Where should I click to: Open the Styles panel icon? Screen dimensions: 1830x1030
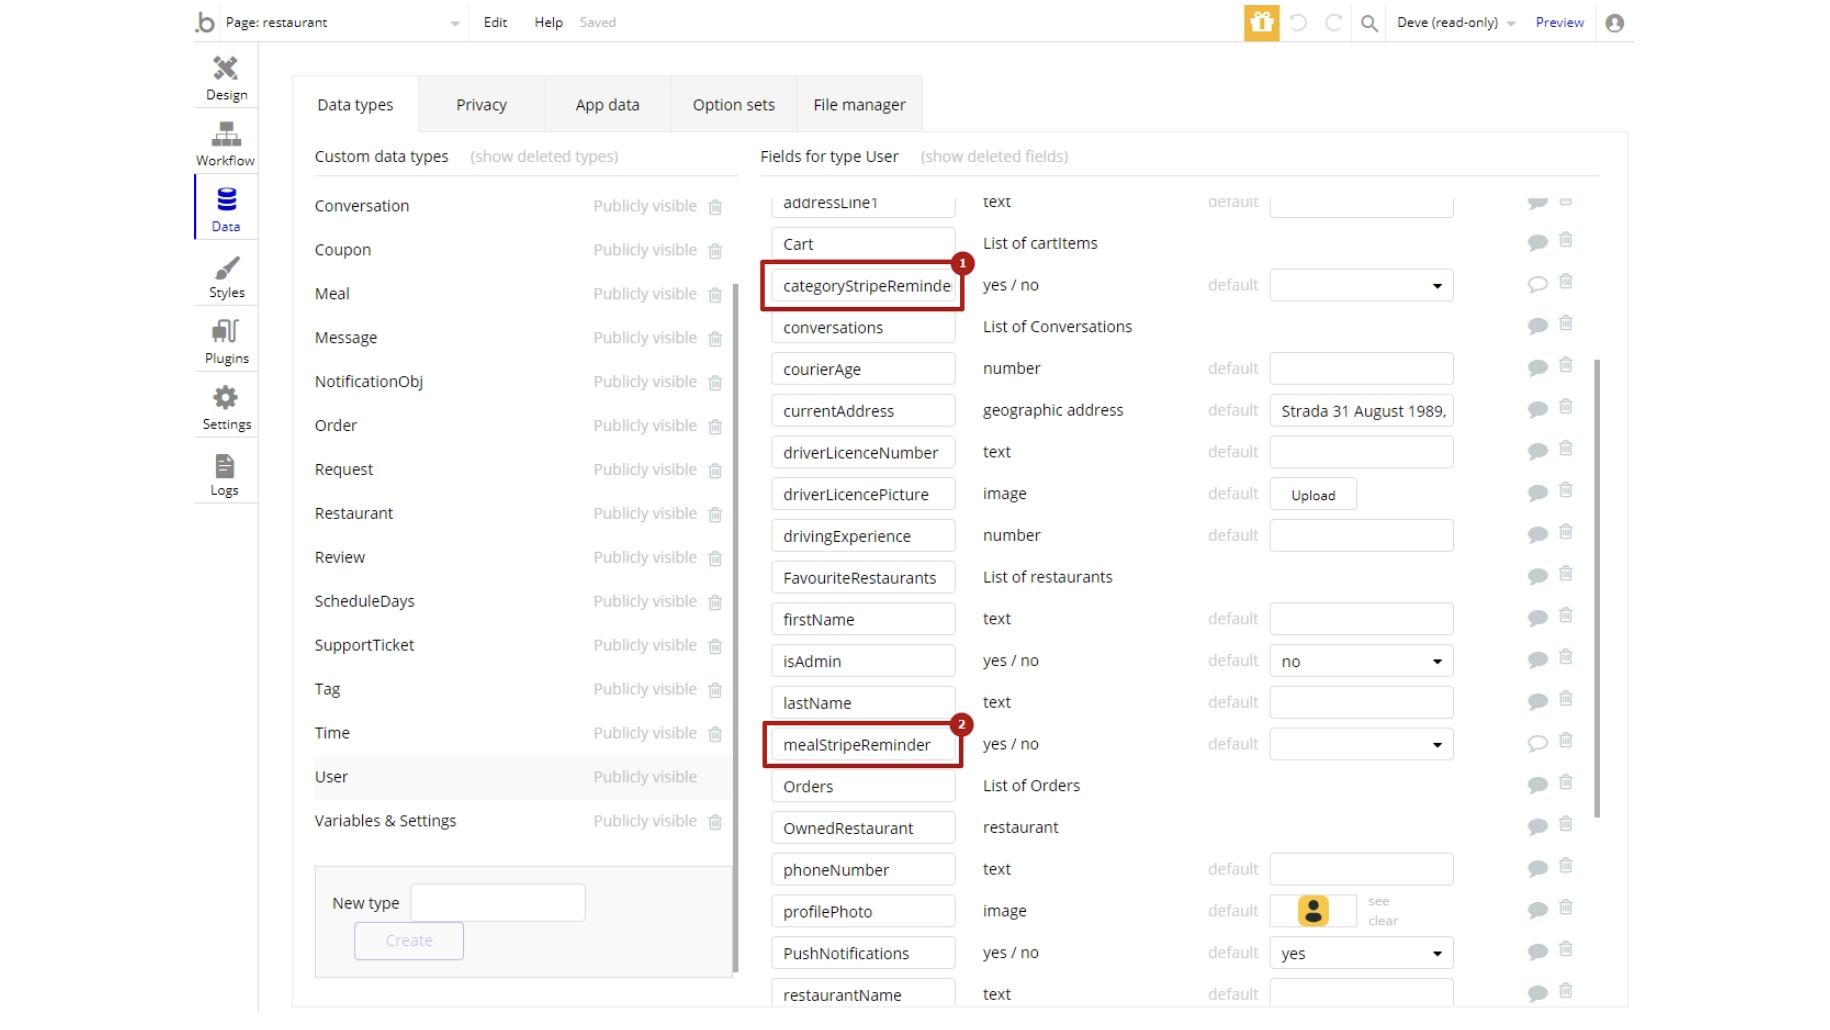click(x=226, y=277)
